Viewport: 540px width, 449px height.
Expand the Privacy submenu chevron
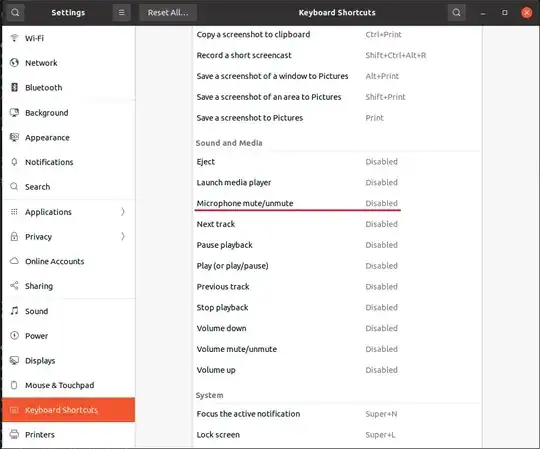[123, 237]
